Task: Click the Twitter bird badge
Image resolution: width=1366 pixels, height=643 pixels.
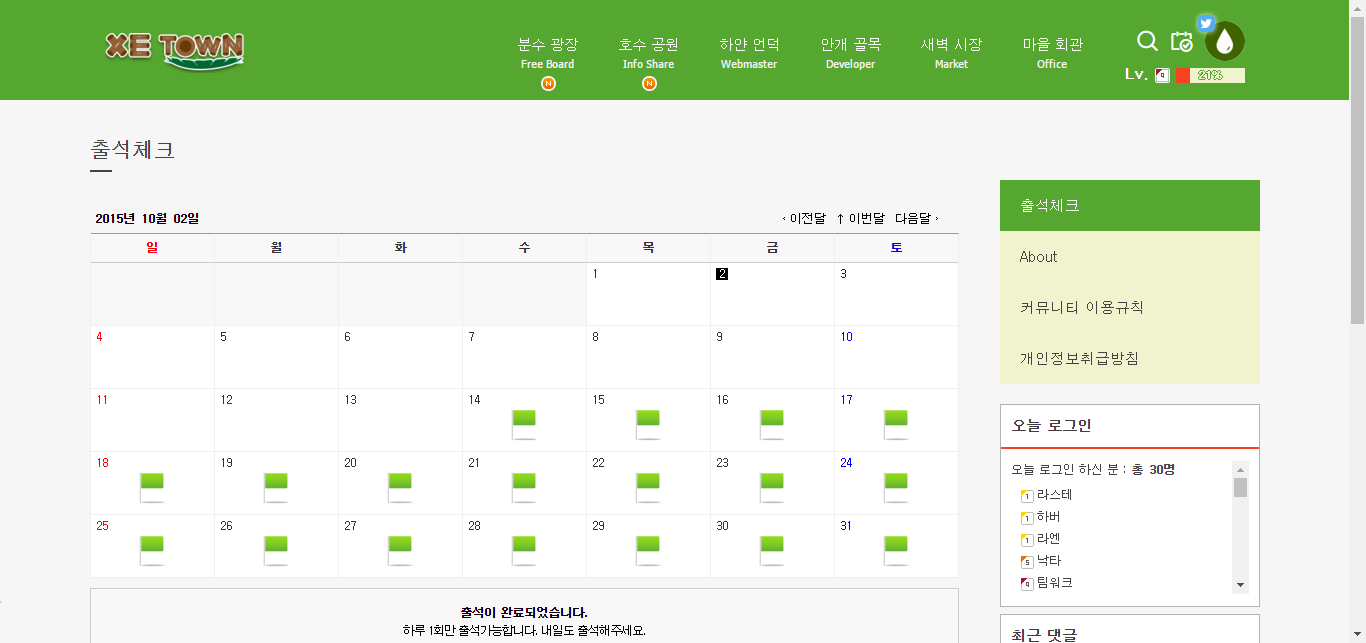Action: 1206,23
